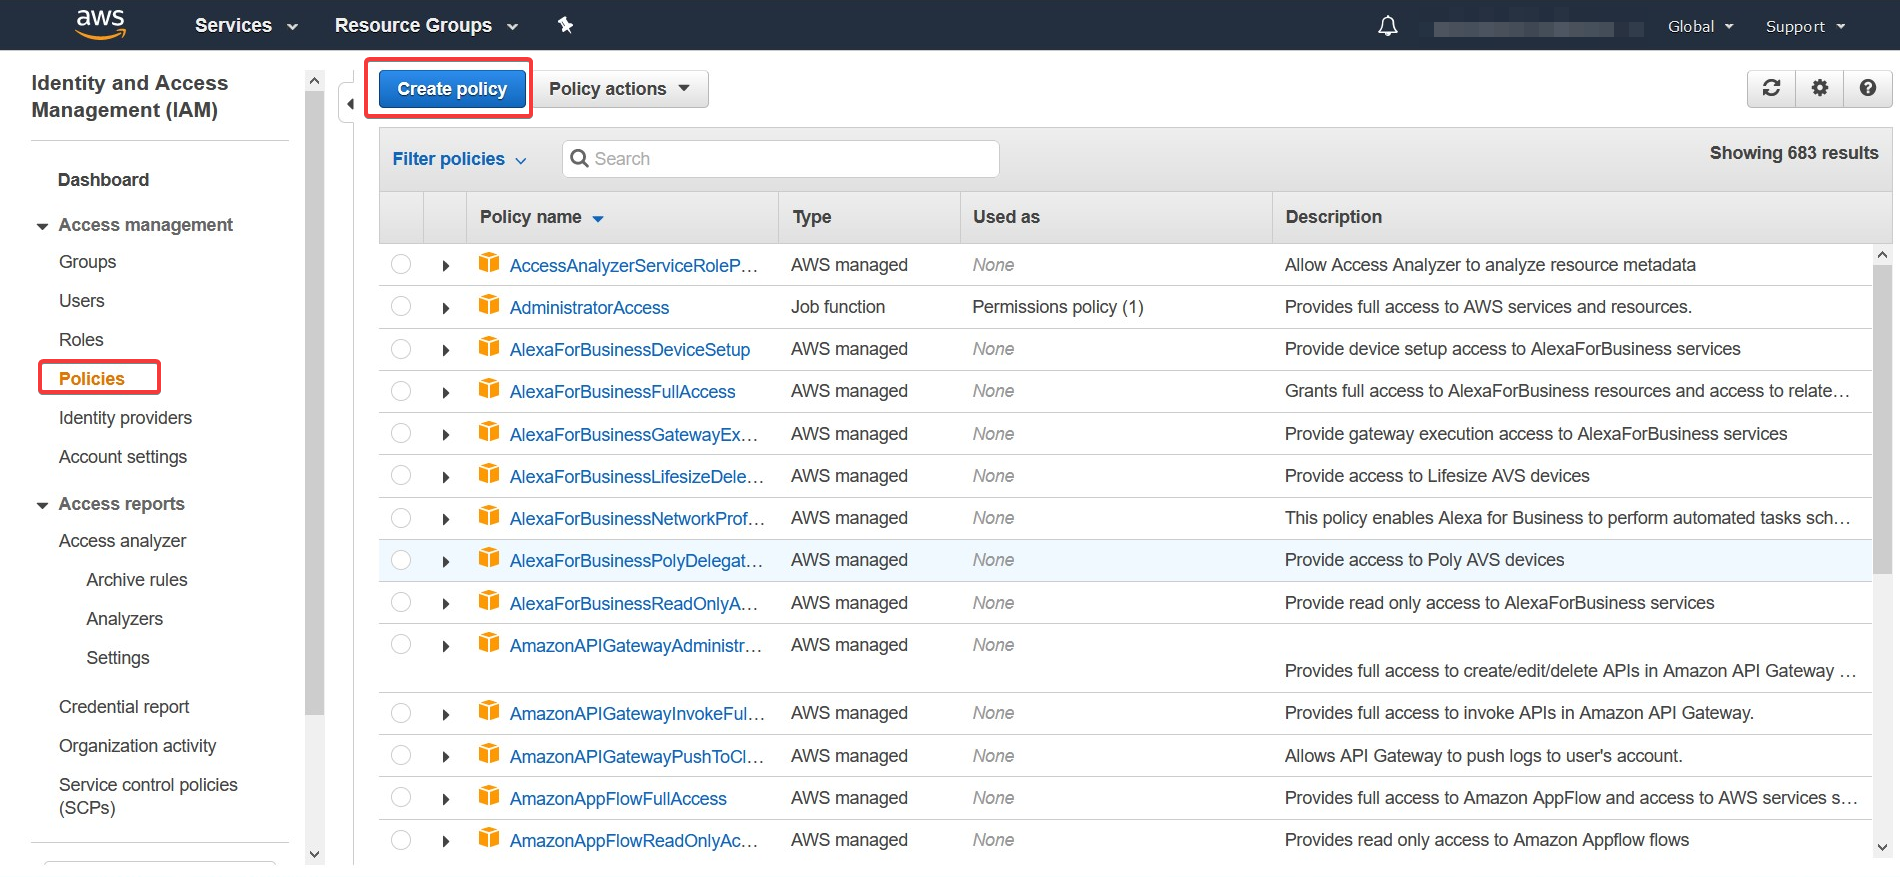
Task: Expand the AlexaForBusinessGatewayExecution row
Action: coord(446,435)
